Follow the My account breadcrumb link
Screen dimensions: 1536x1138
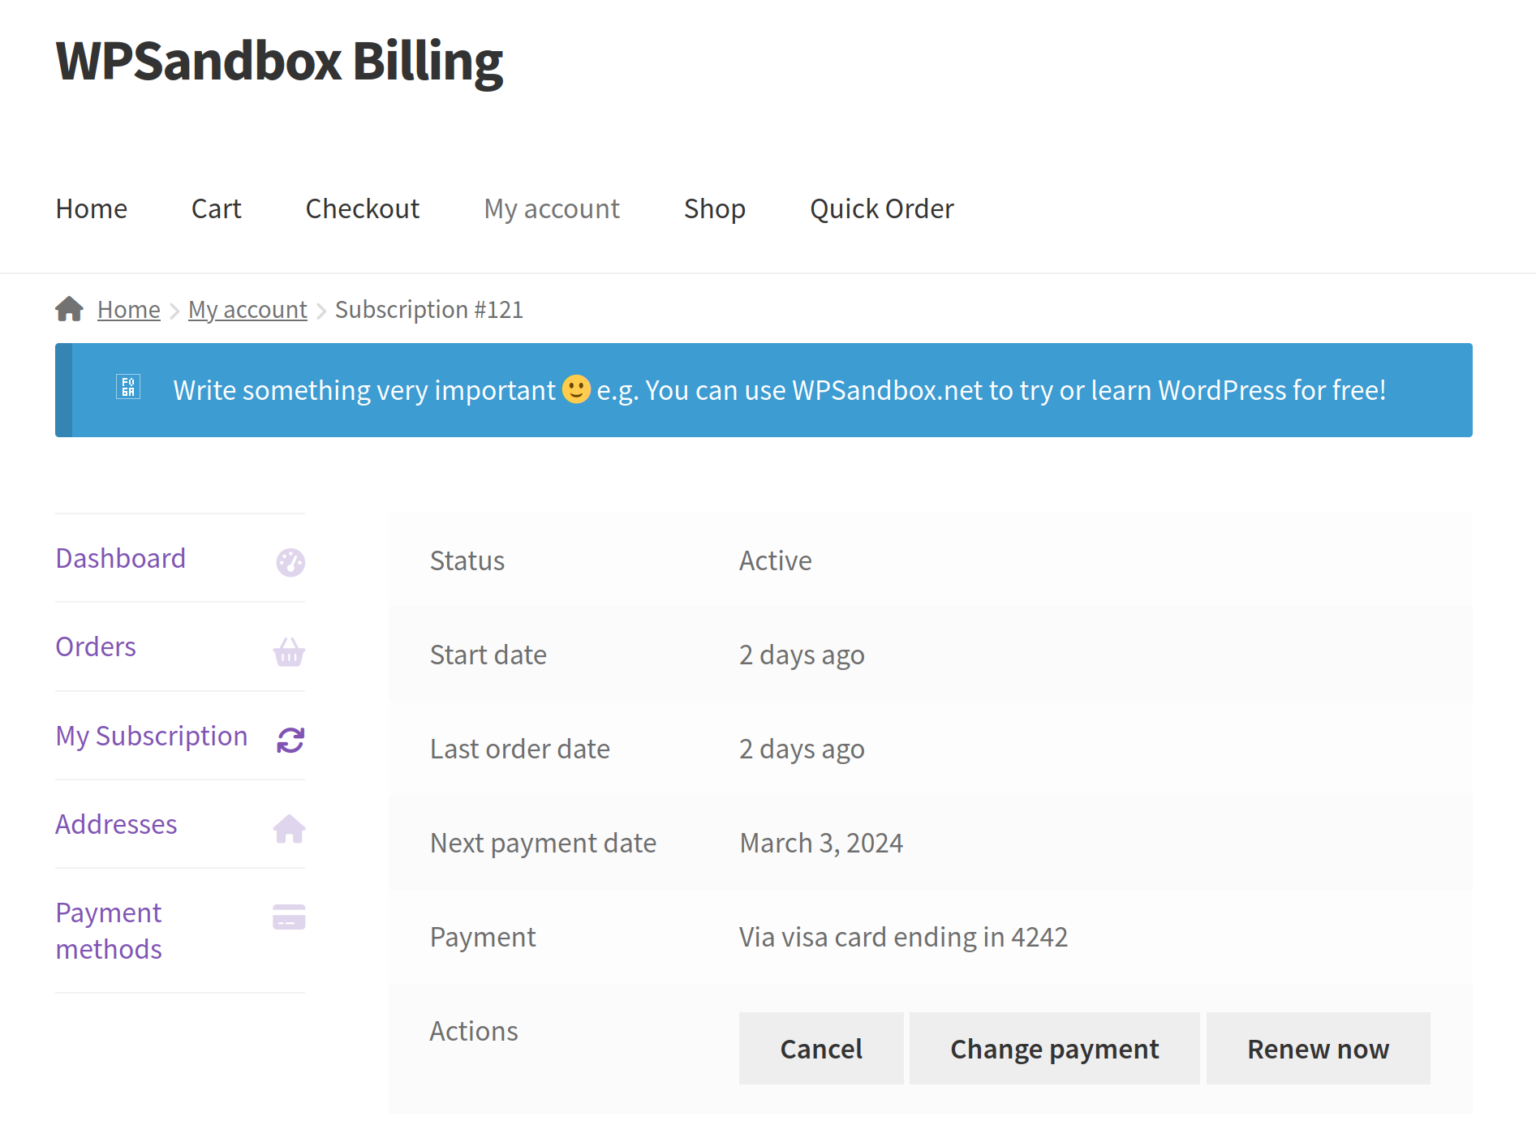click(x=247, y=309)
